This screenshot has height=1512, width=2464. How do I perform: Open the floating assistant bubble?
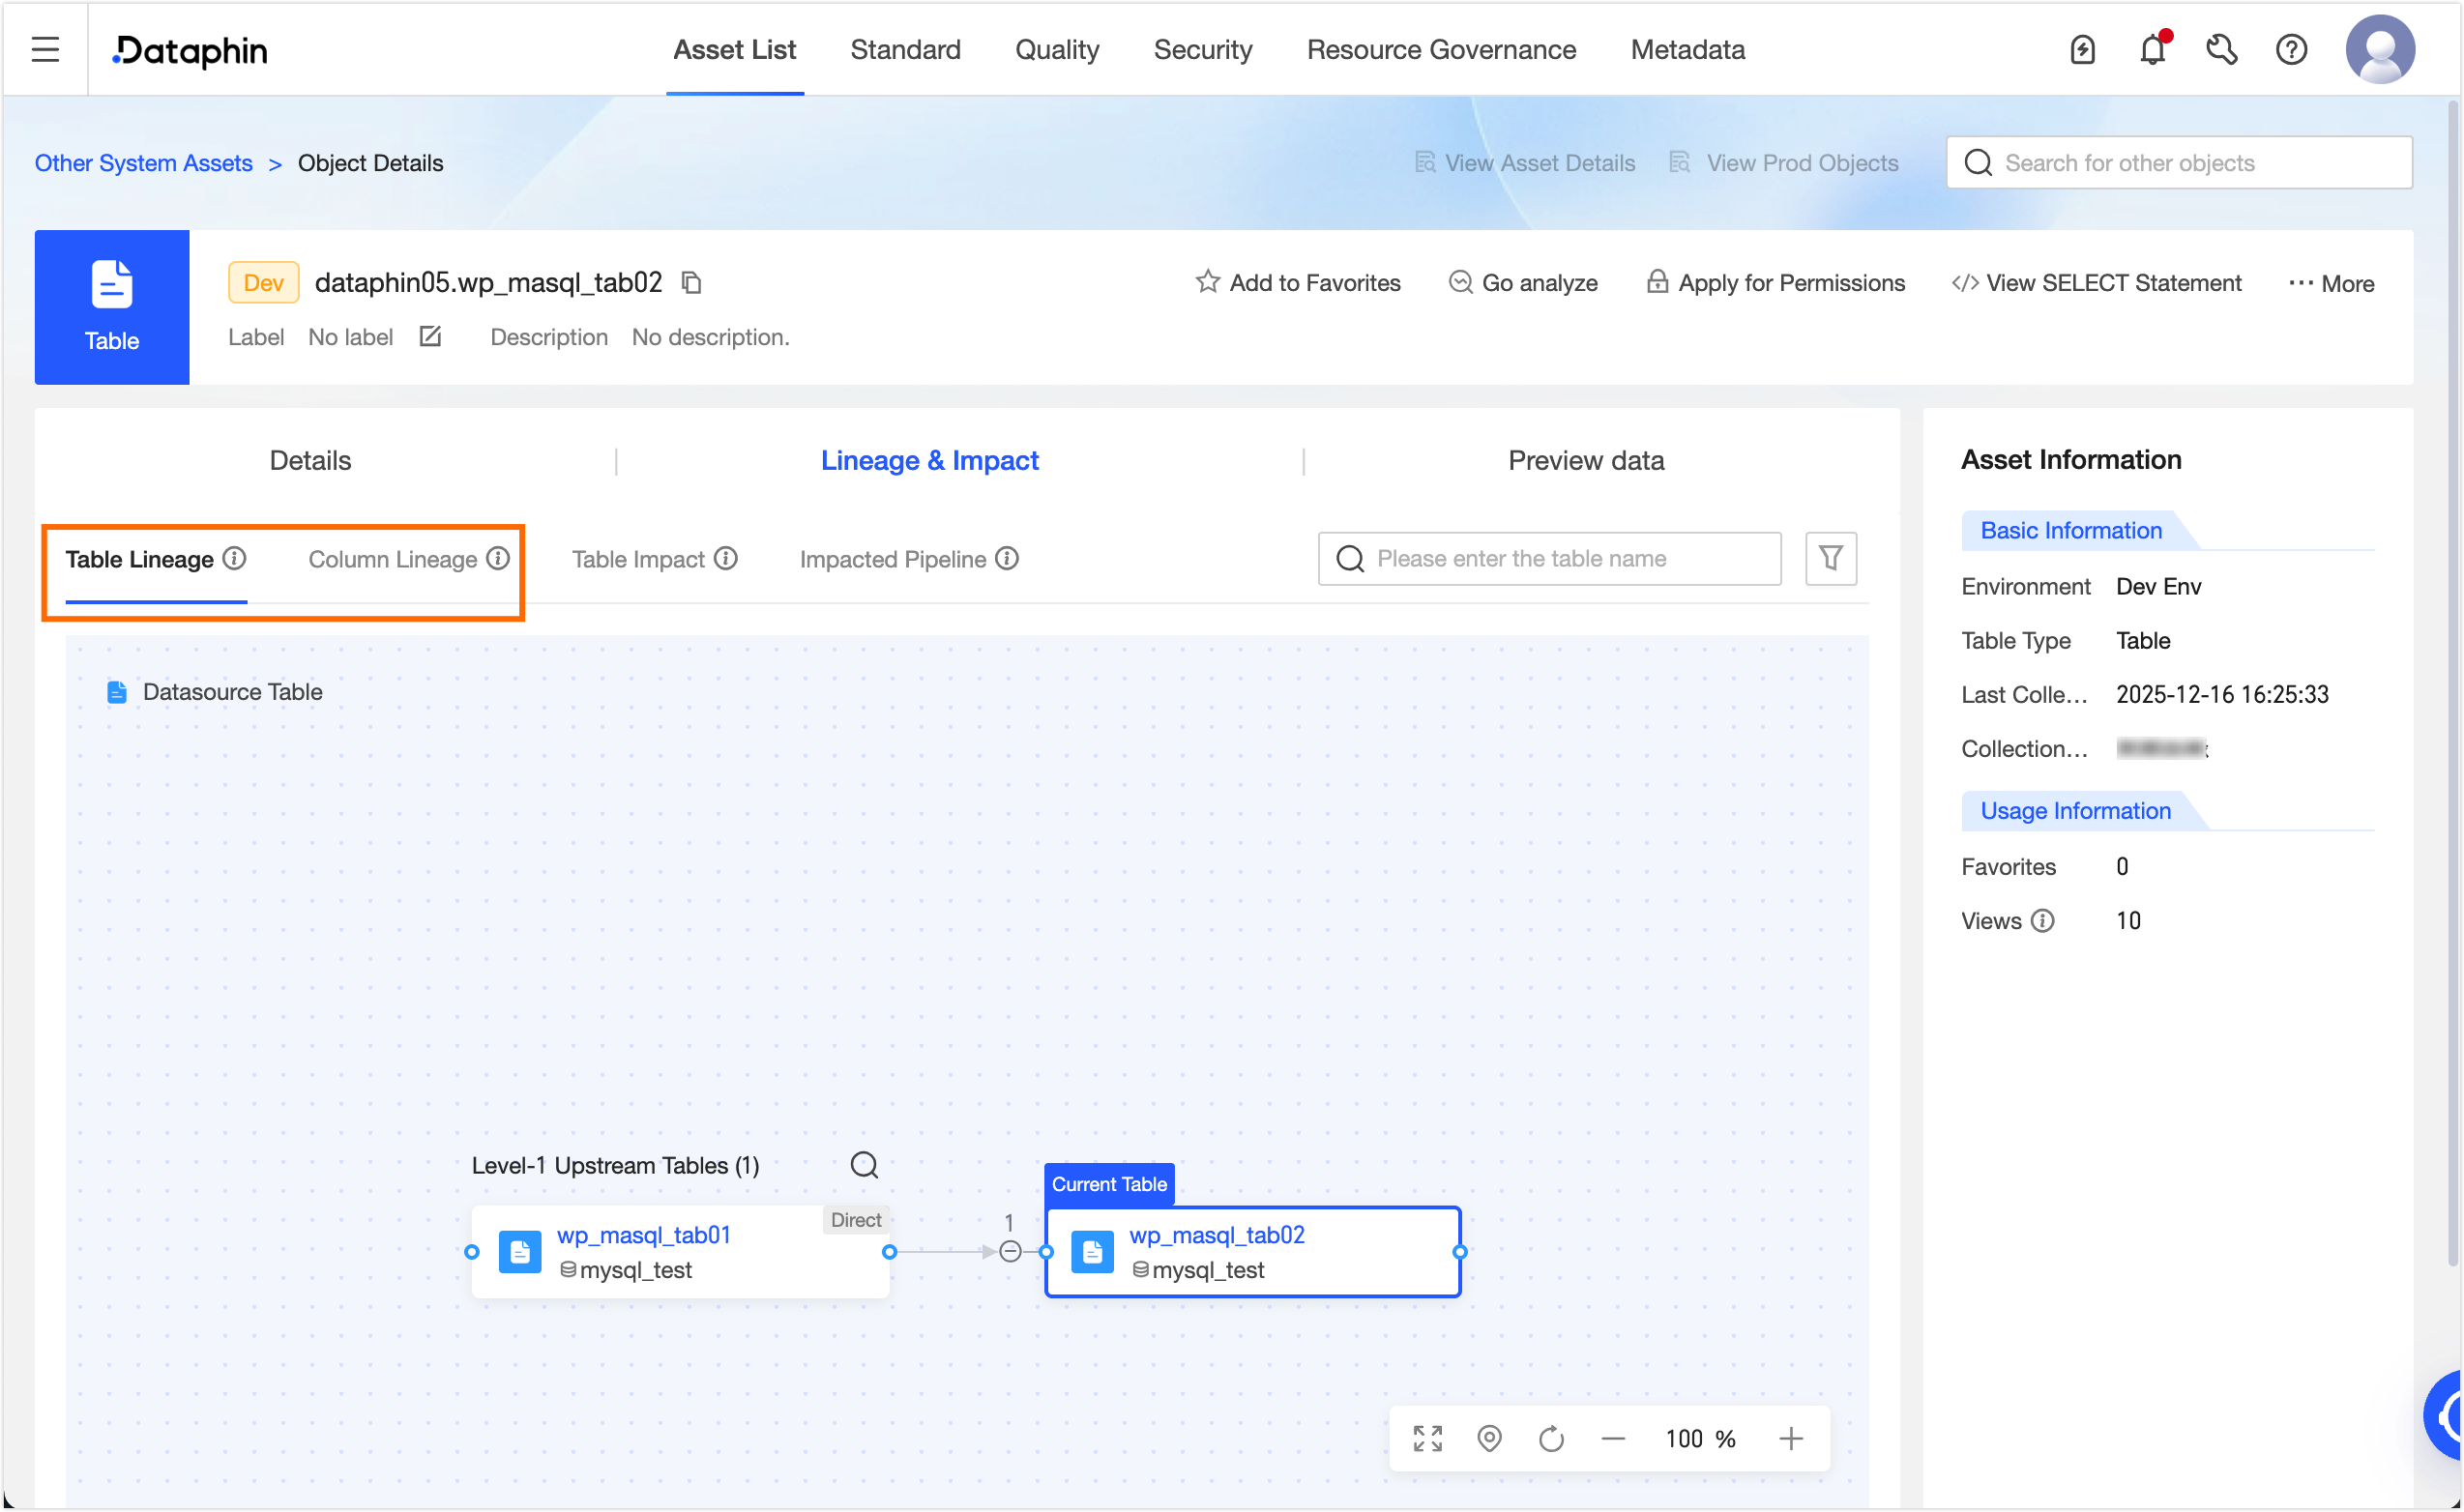click(2444, 1414)
